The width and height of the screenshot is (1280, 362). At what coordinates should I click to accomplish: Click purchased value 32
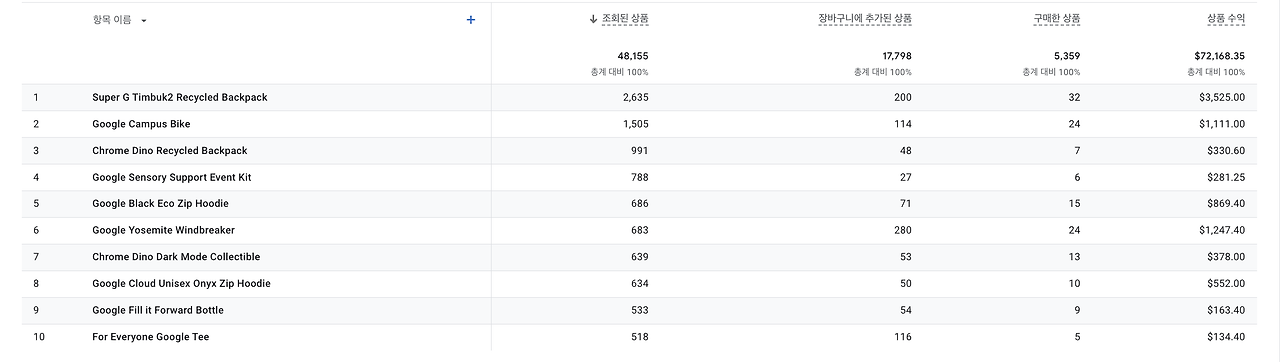tap(1074, 97)
